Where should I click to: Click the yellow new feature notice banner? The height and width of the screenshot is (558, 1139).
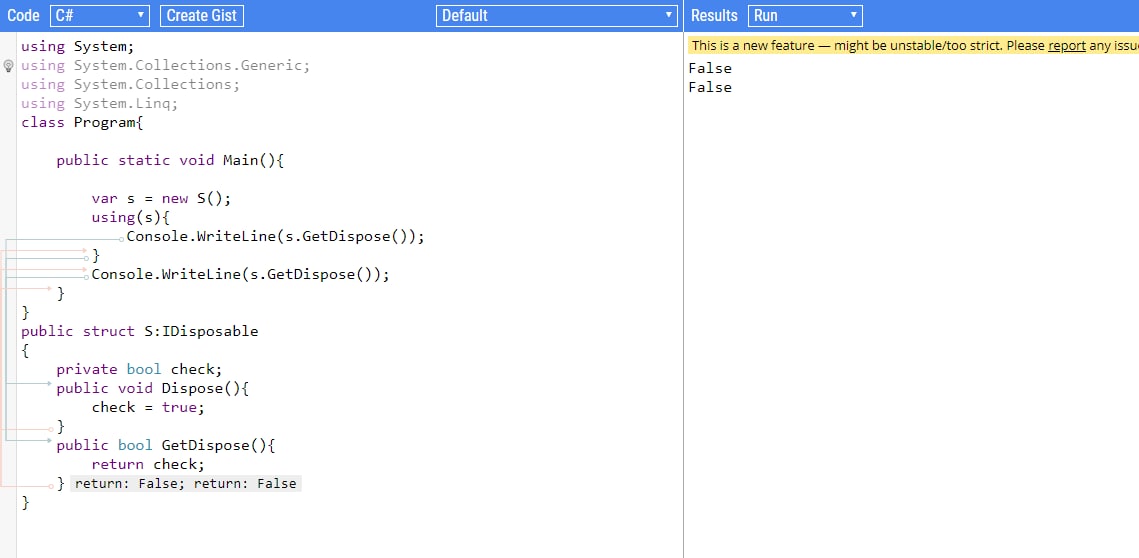913,46
